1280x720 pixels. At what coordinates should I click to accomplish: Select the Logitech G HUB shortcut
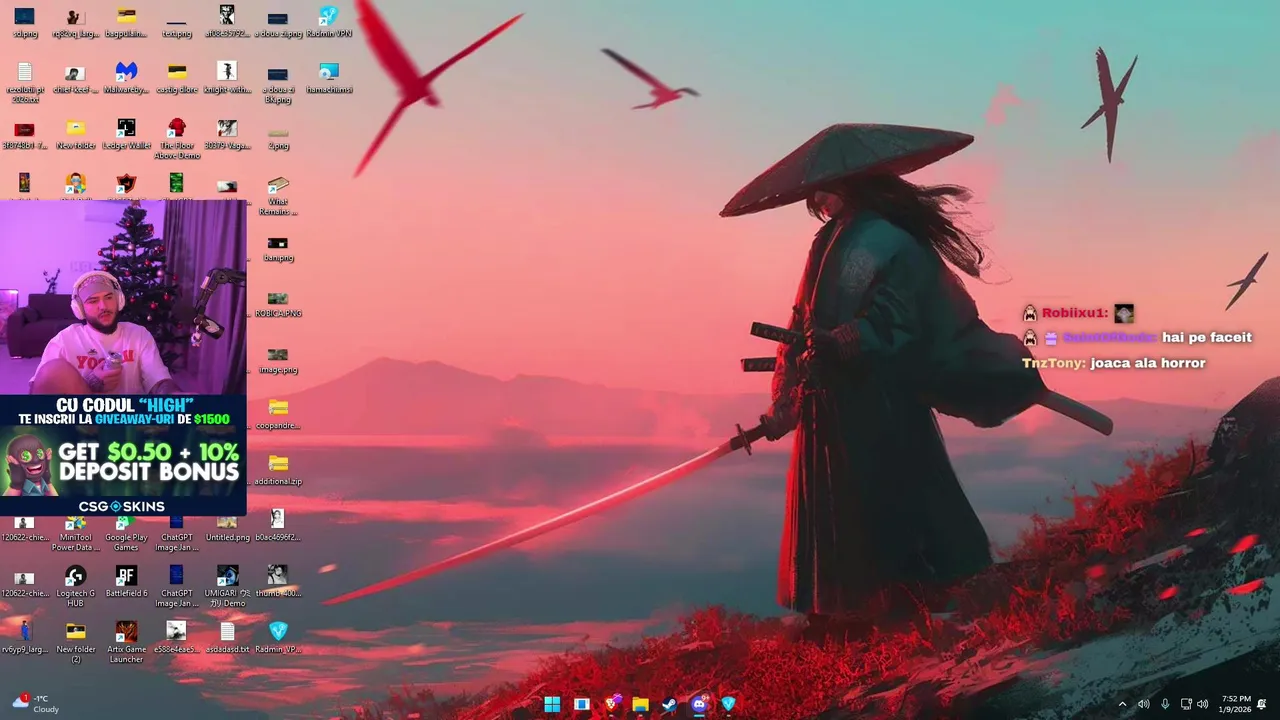coord(75,586)
